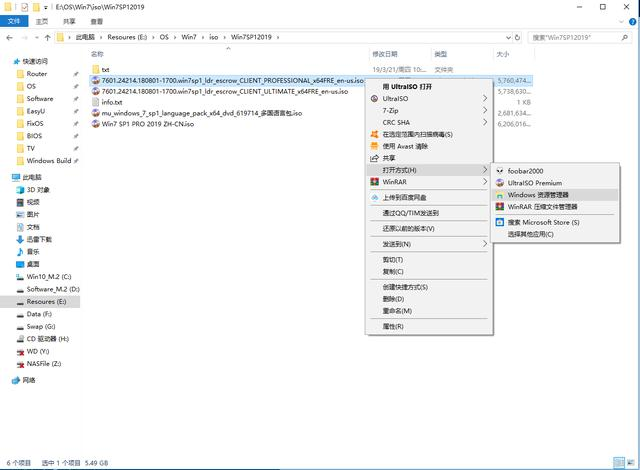Select the txt folder icon
The image size is (640, 470).
click(96, 69)
